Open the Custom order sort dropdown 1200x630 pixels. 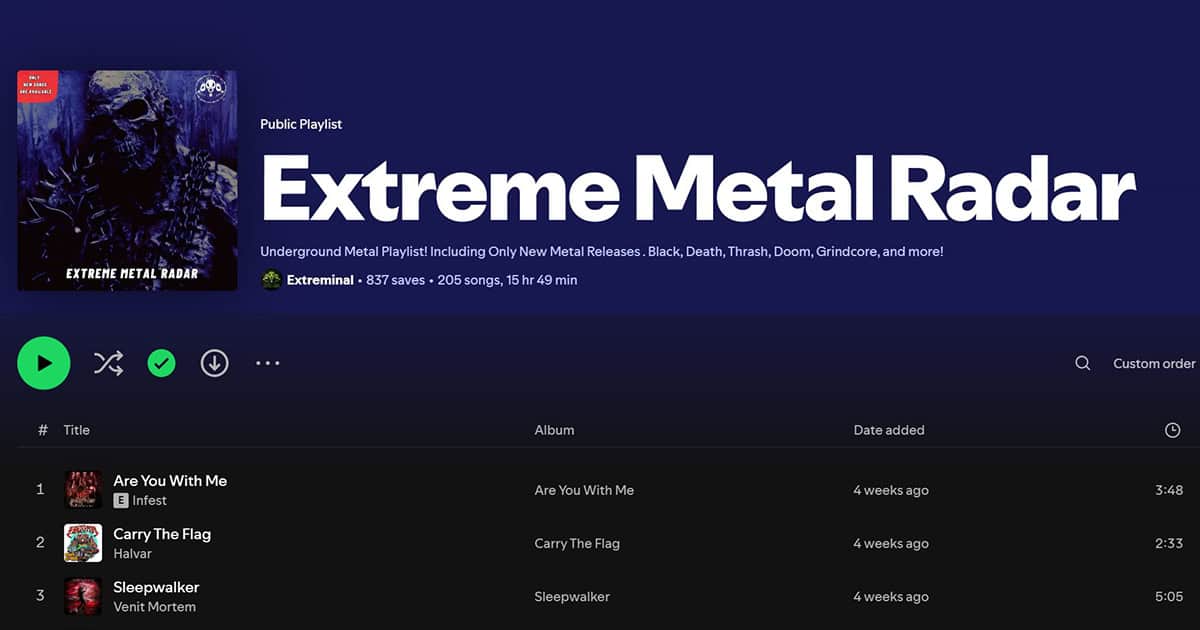click(x=1154, y=363)
